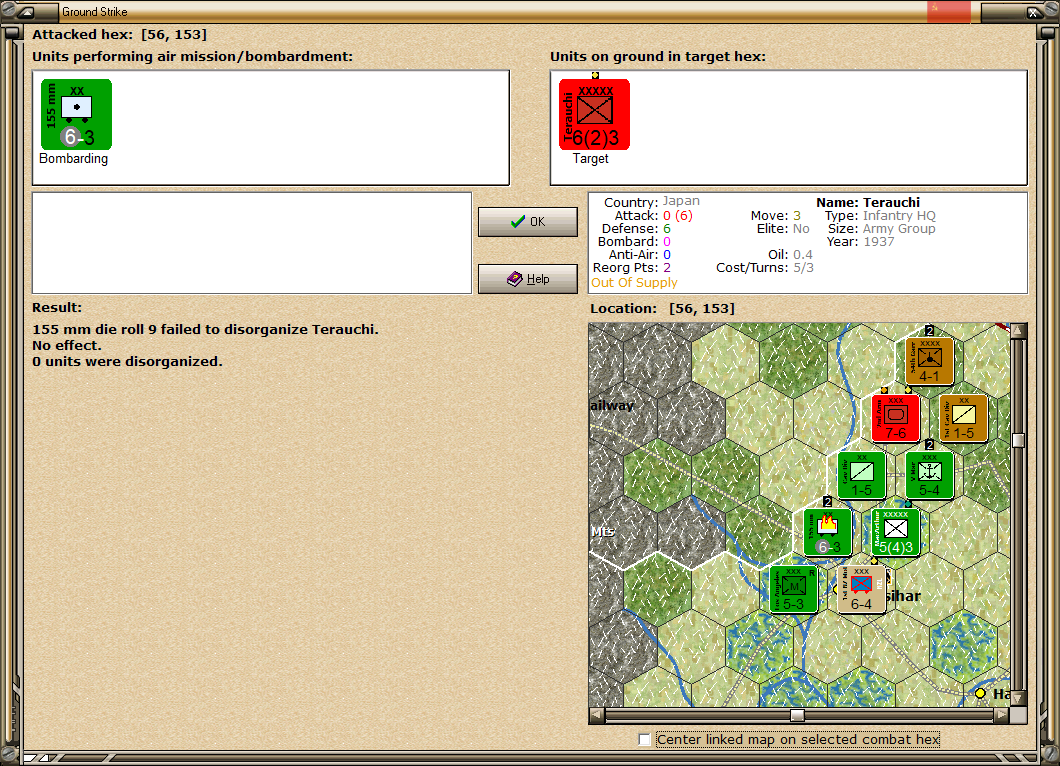Click the MacArthur 5(4)3 HQ unit on map

click(x=895, y=533)
